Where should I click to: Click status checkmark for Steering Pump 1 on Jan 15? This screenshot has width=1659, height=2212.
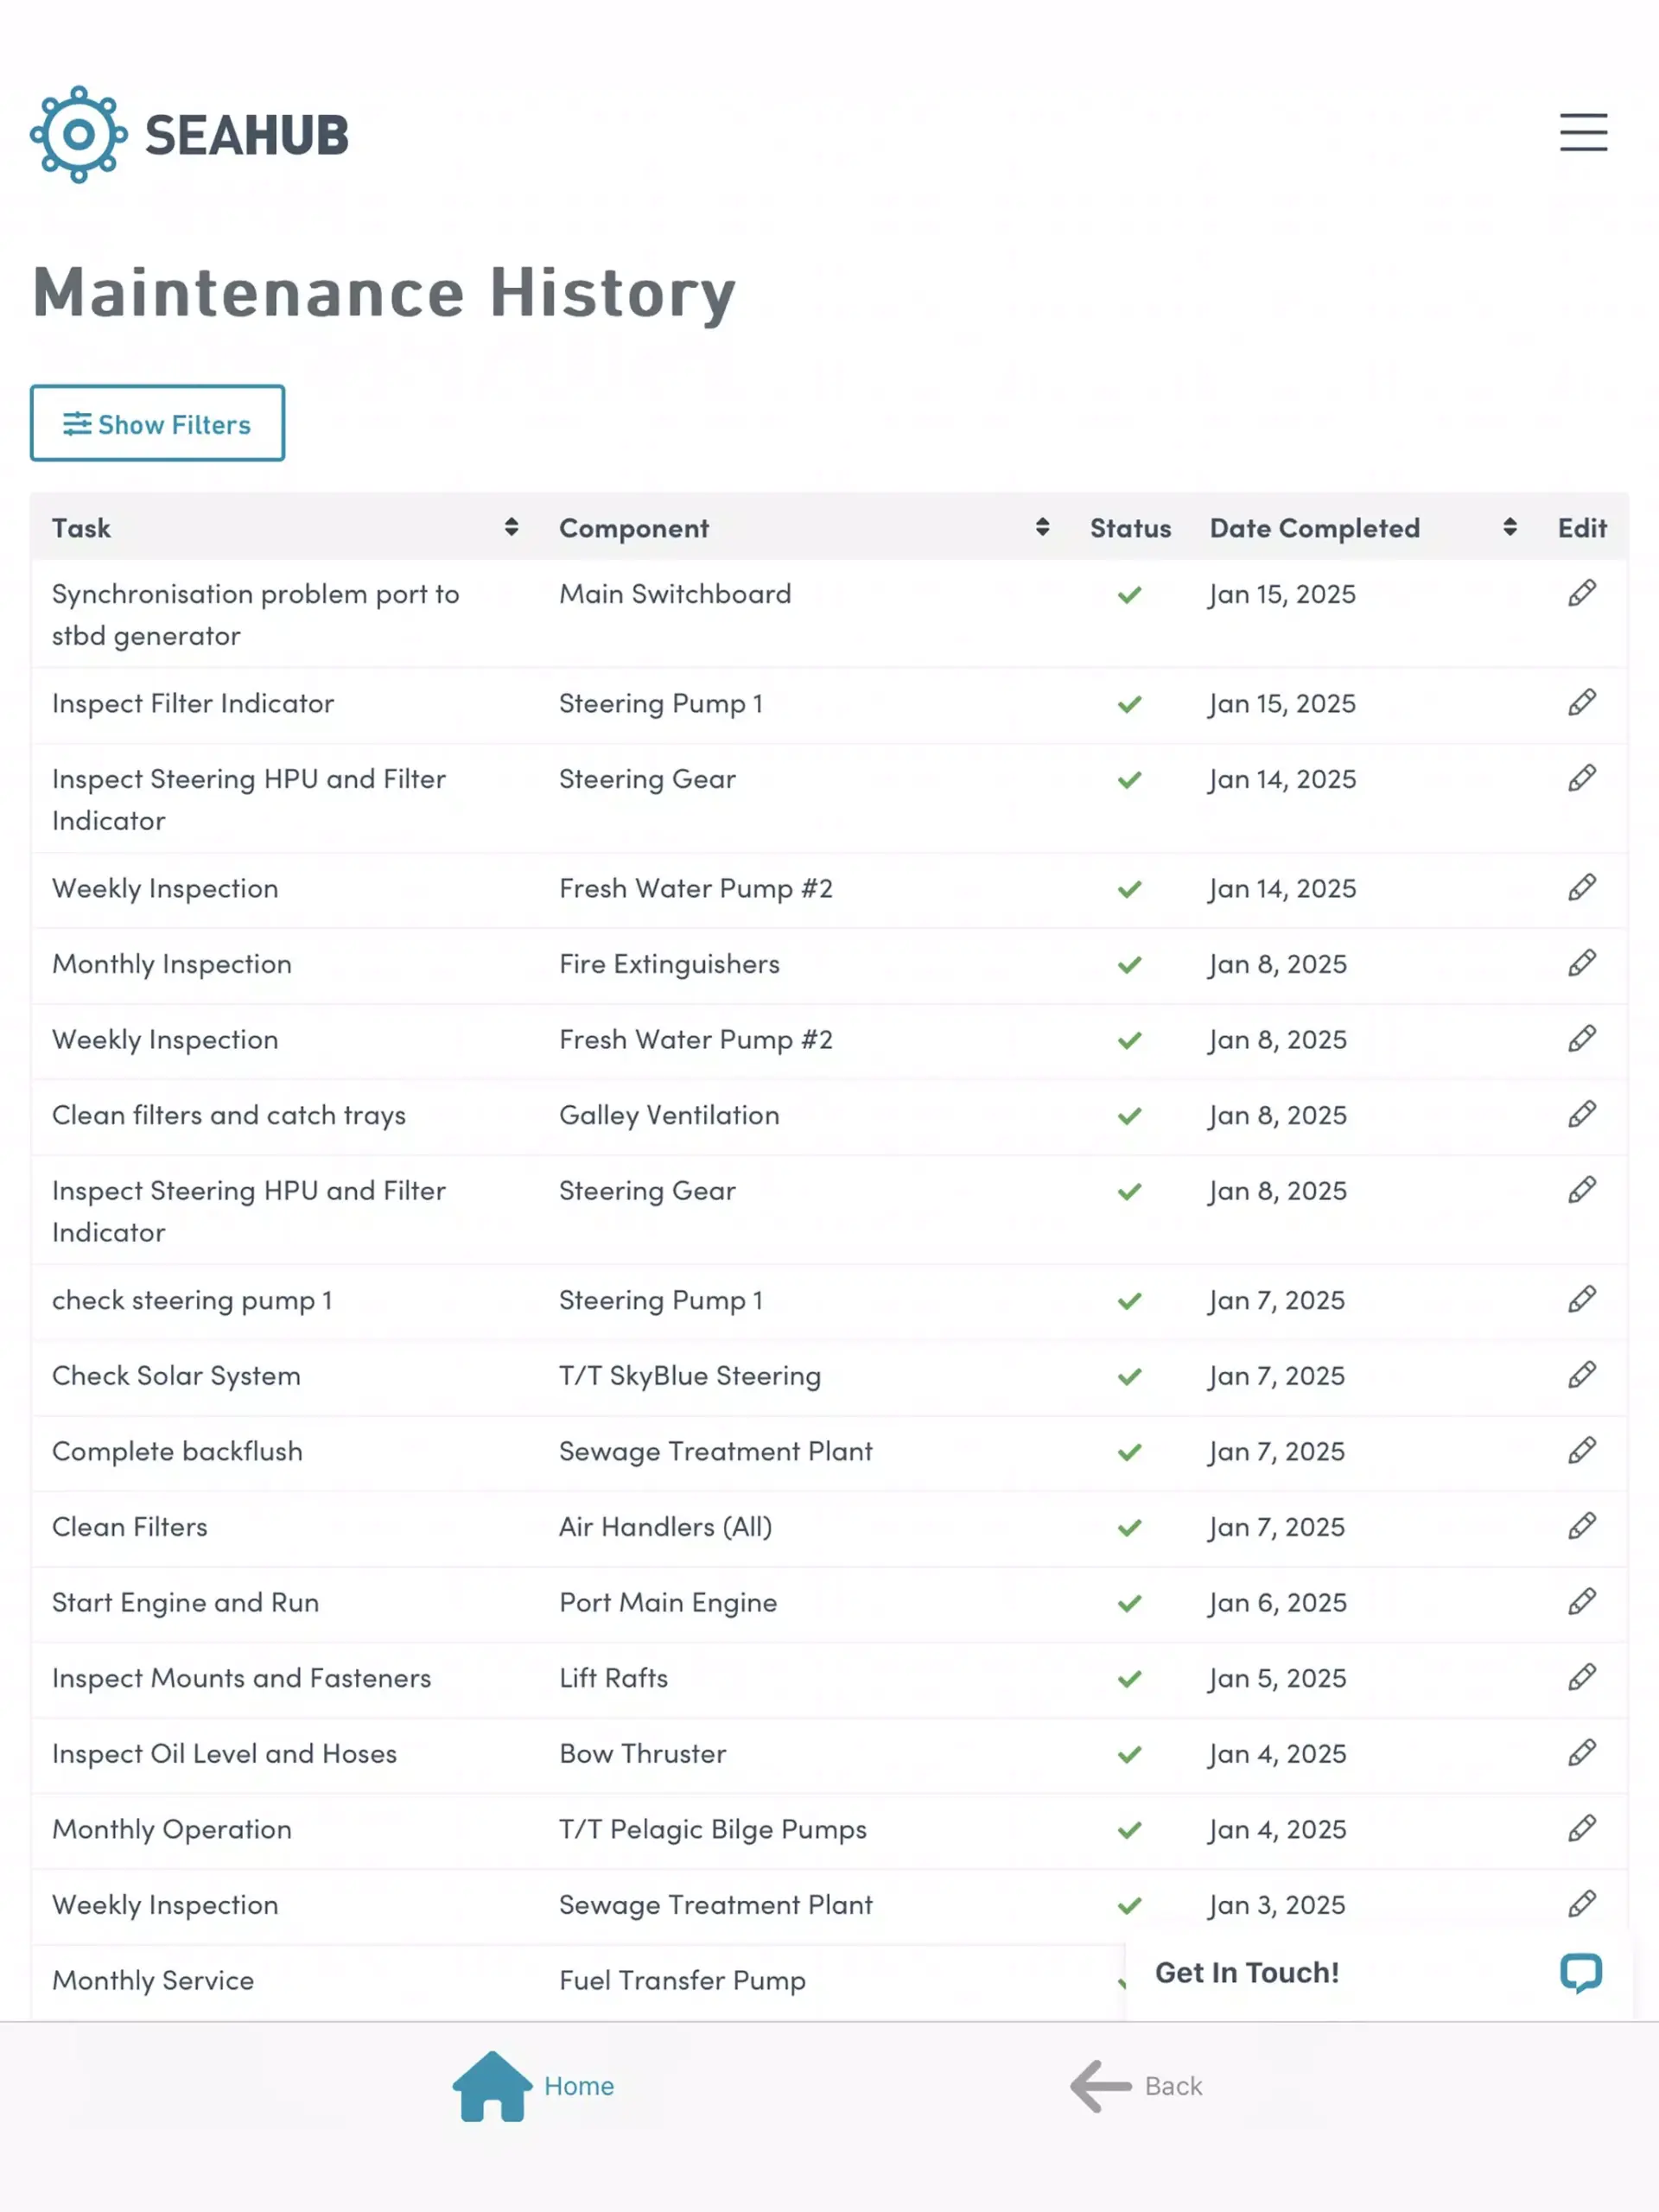(x=1129, y=704)
